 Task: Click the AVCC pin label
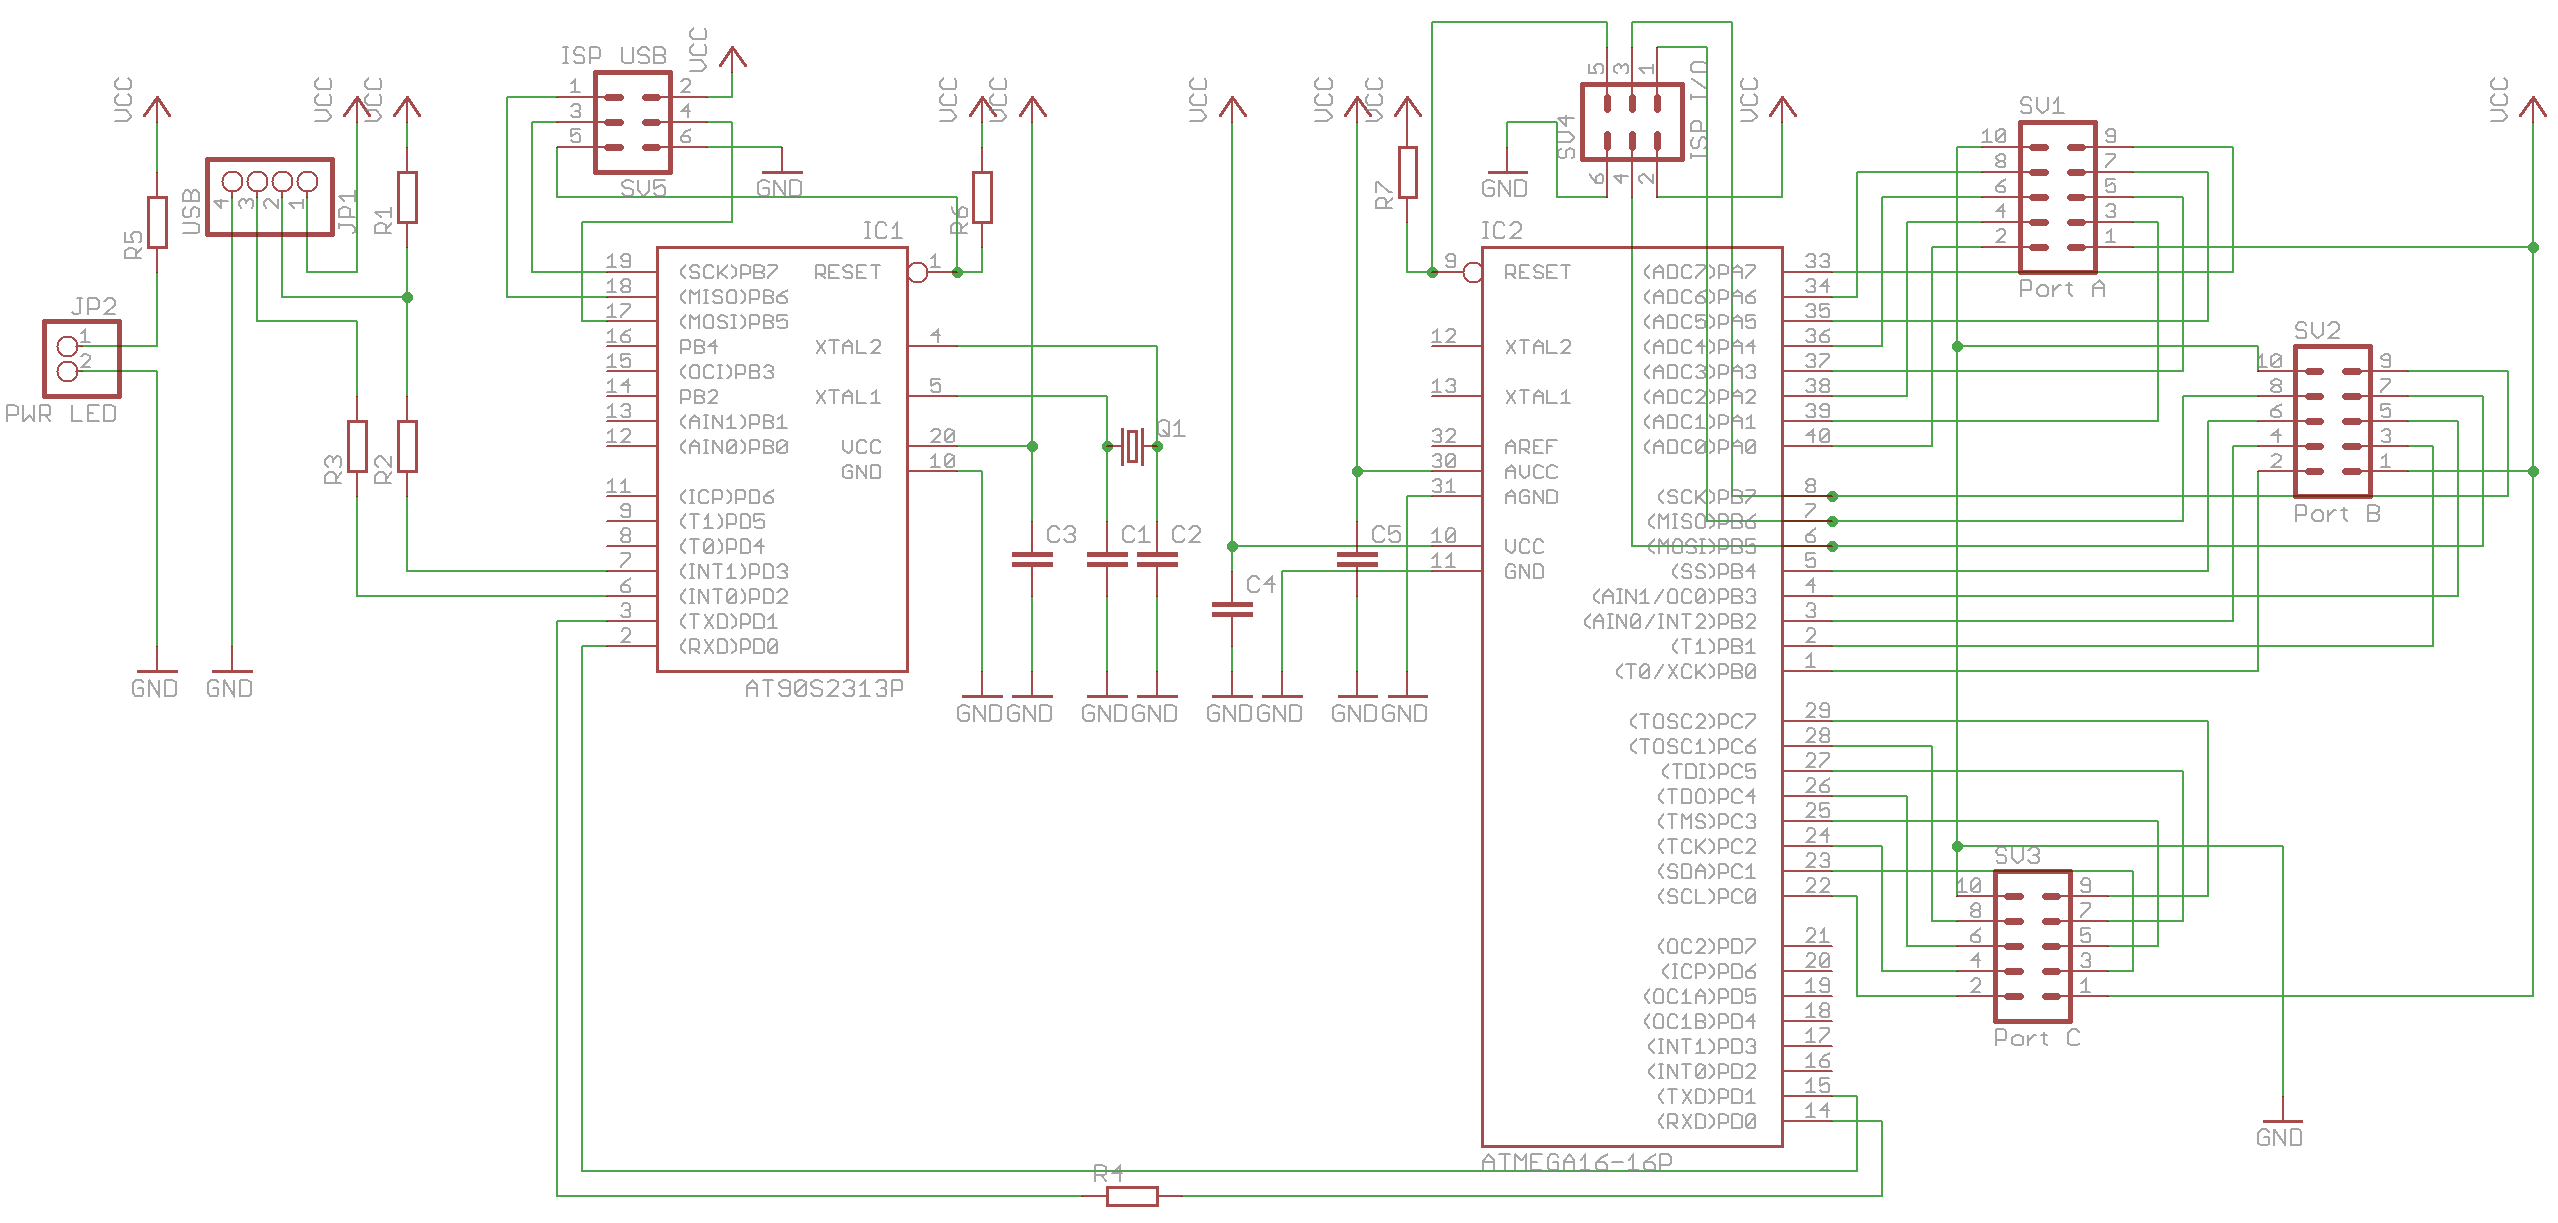pos(1531,472)
